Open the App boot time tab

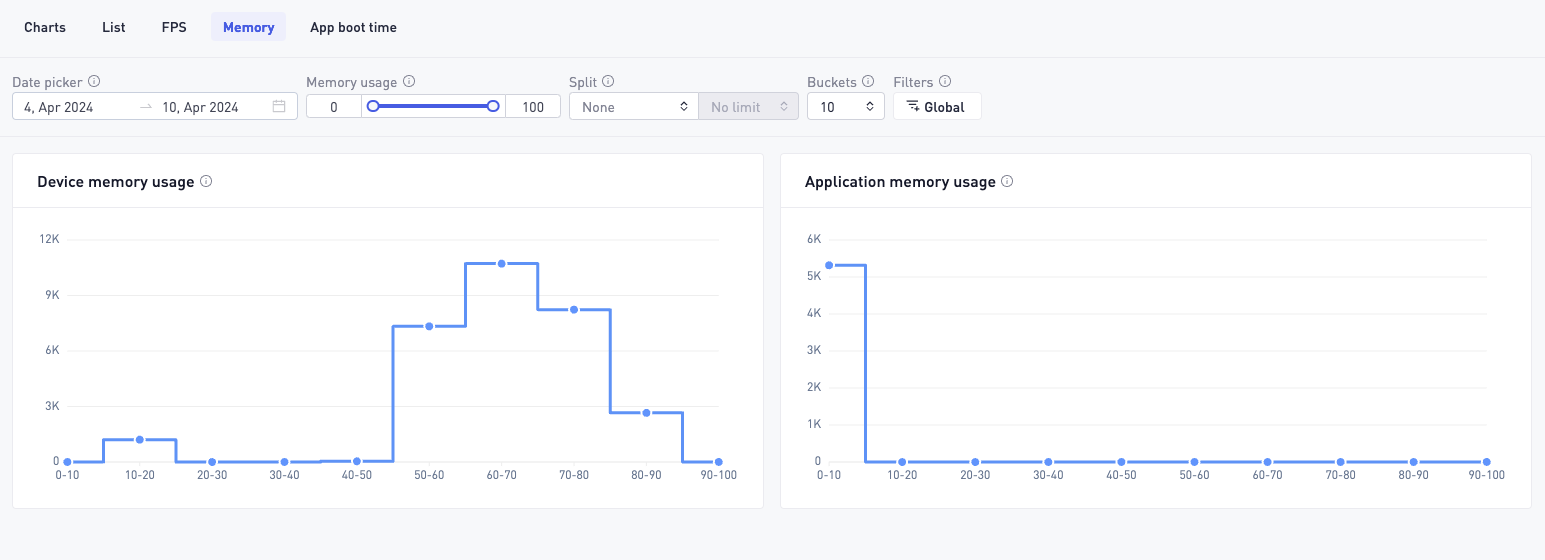pos(353,27)
